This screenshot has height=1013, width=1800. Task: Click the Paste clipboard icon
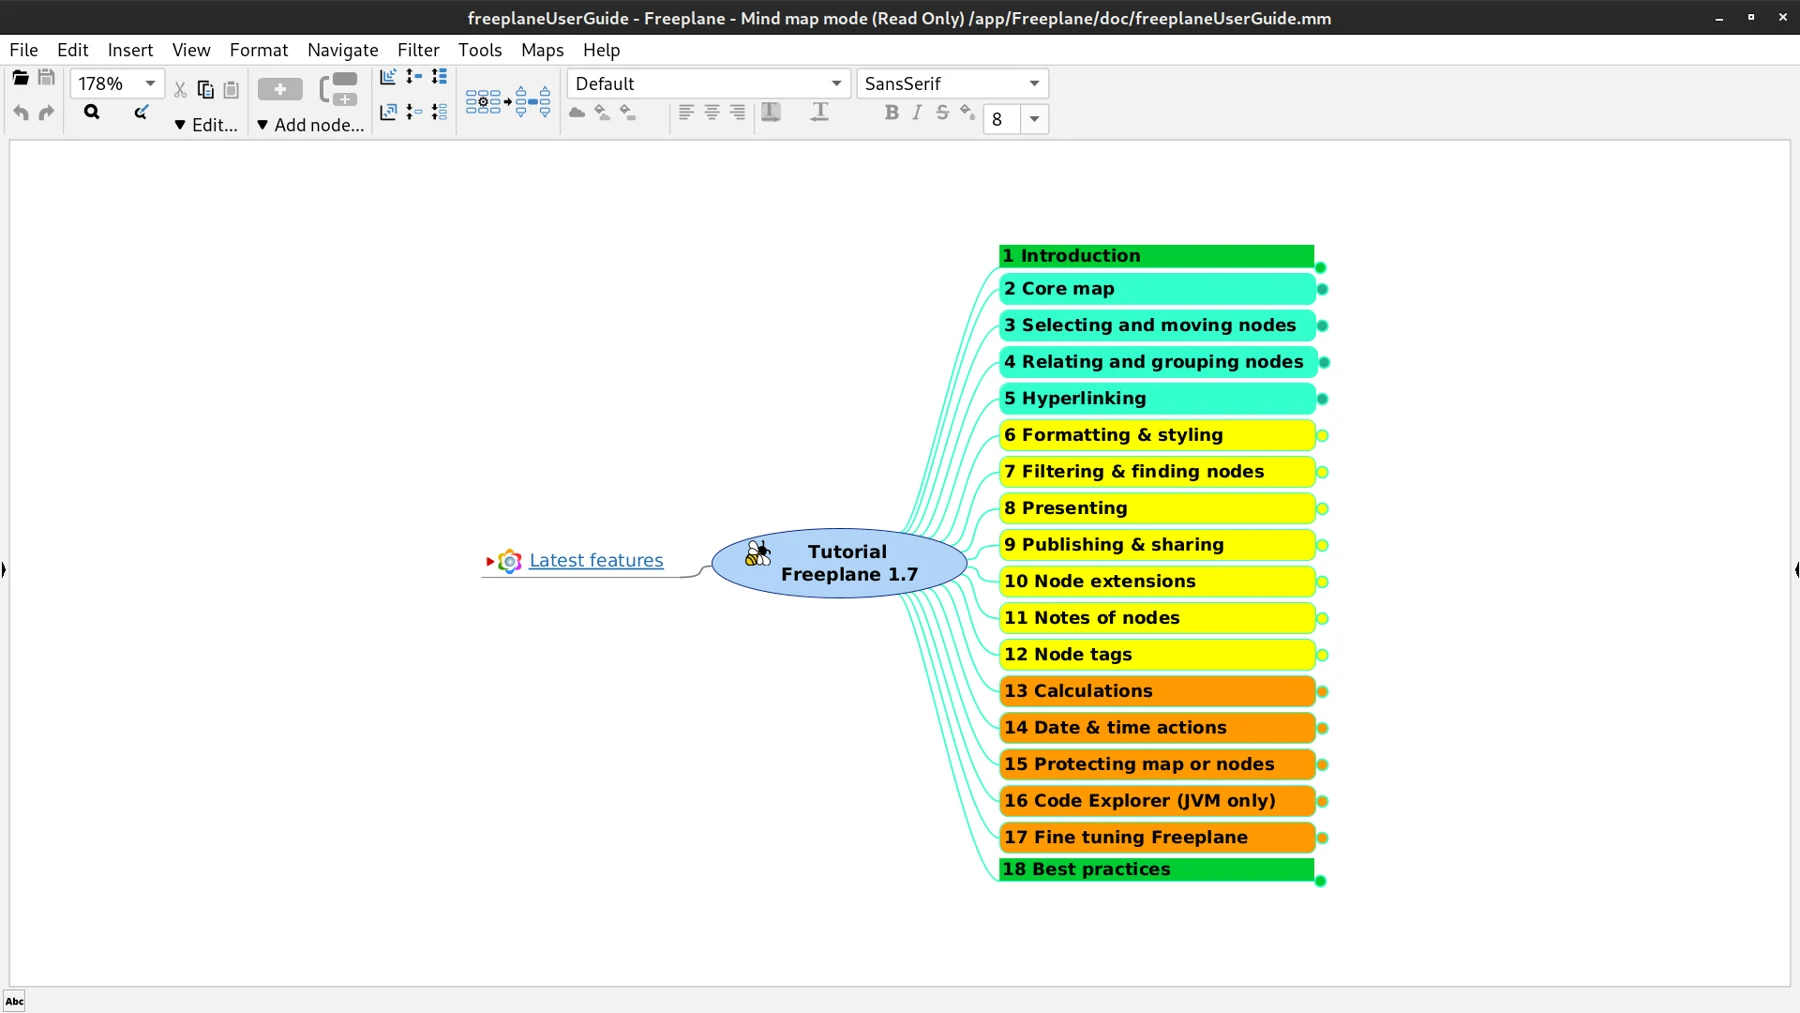pos(231,90)
